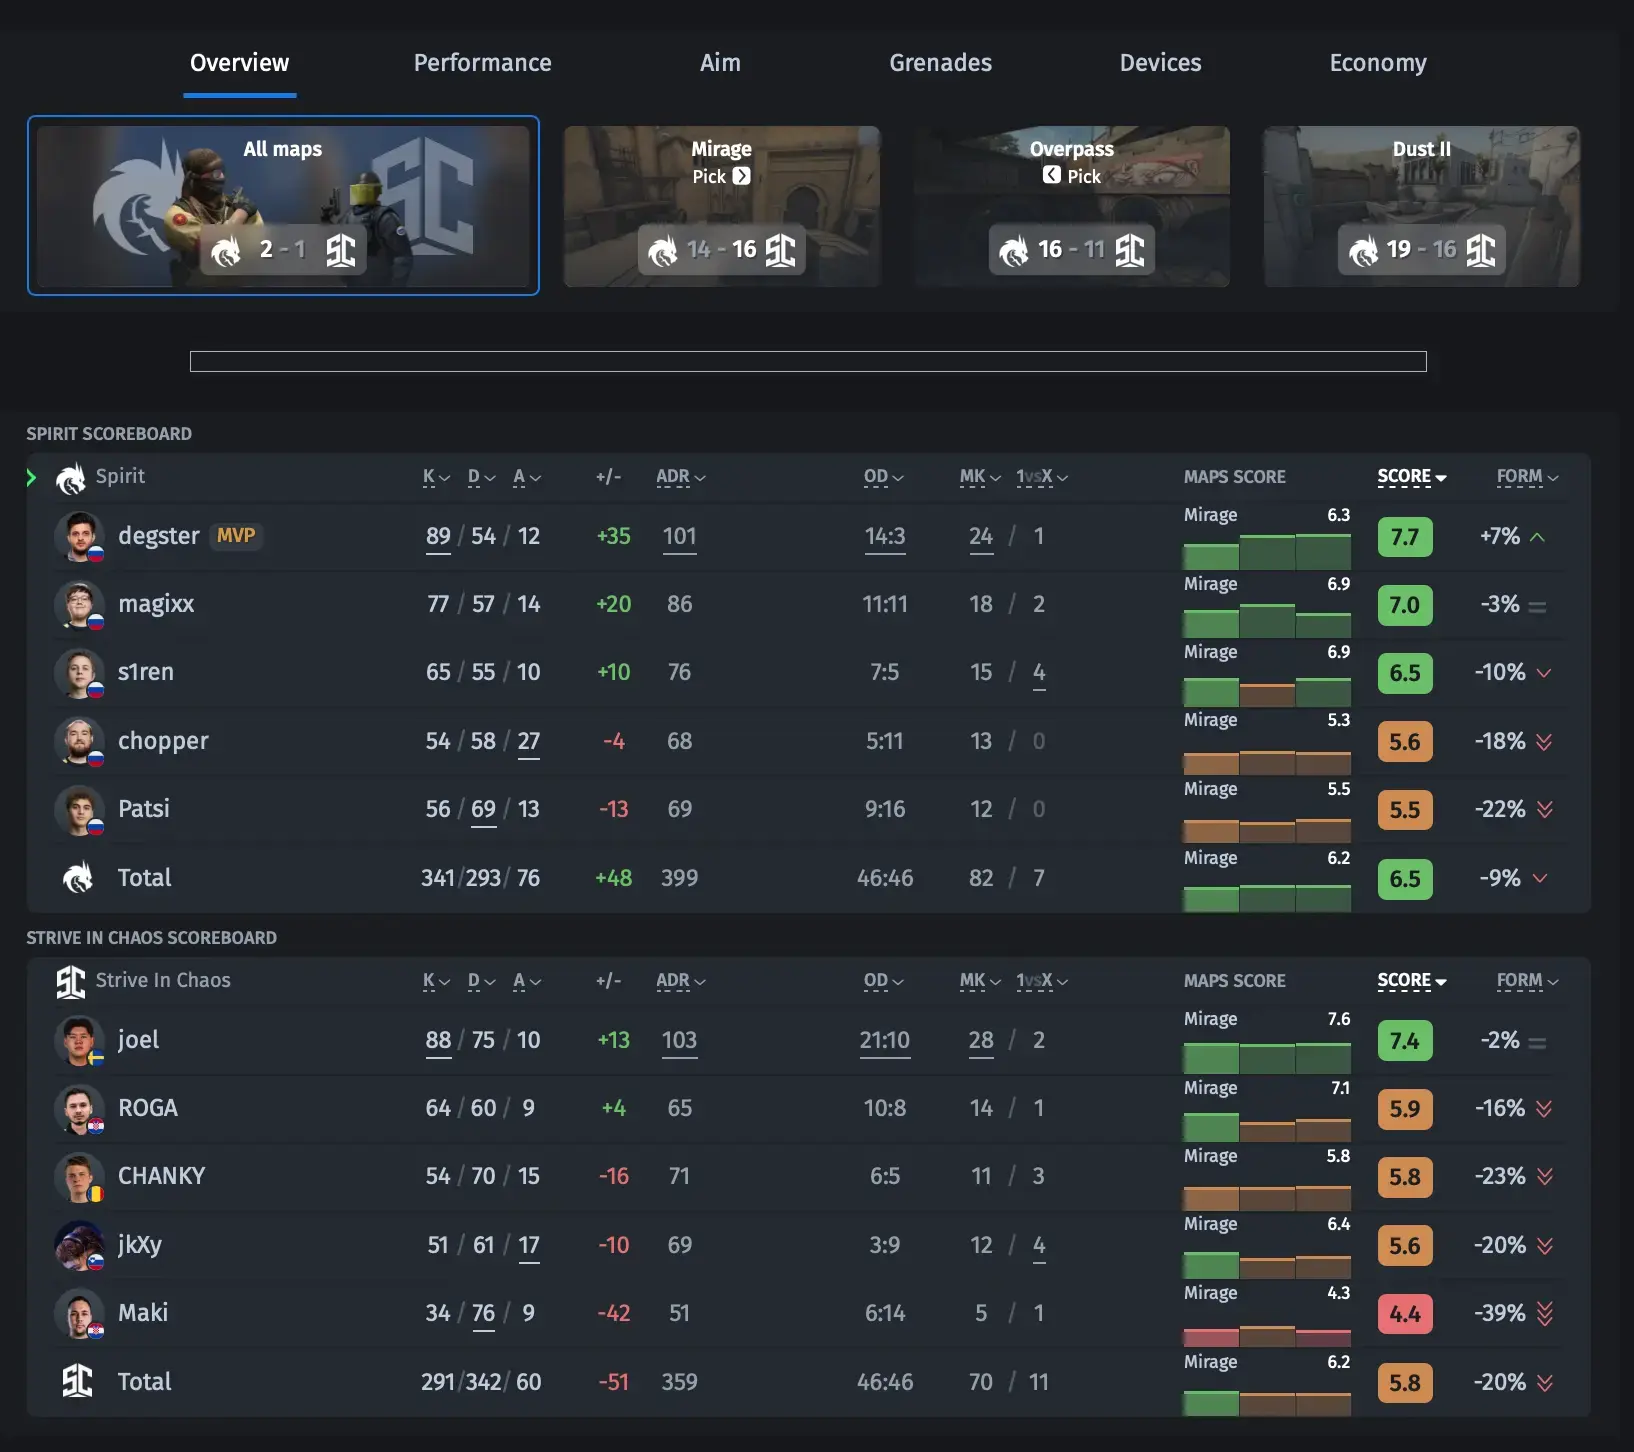
Task: Click s1ren's player avatar
Action: (79, 672)
